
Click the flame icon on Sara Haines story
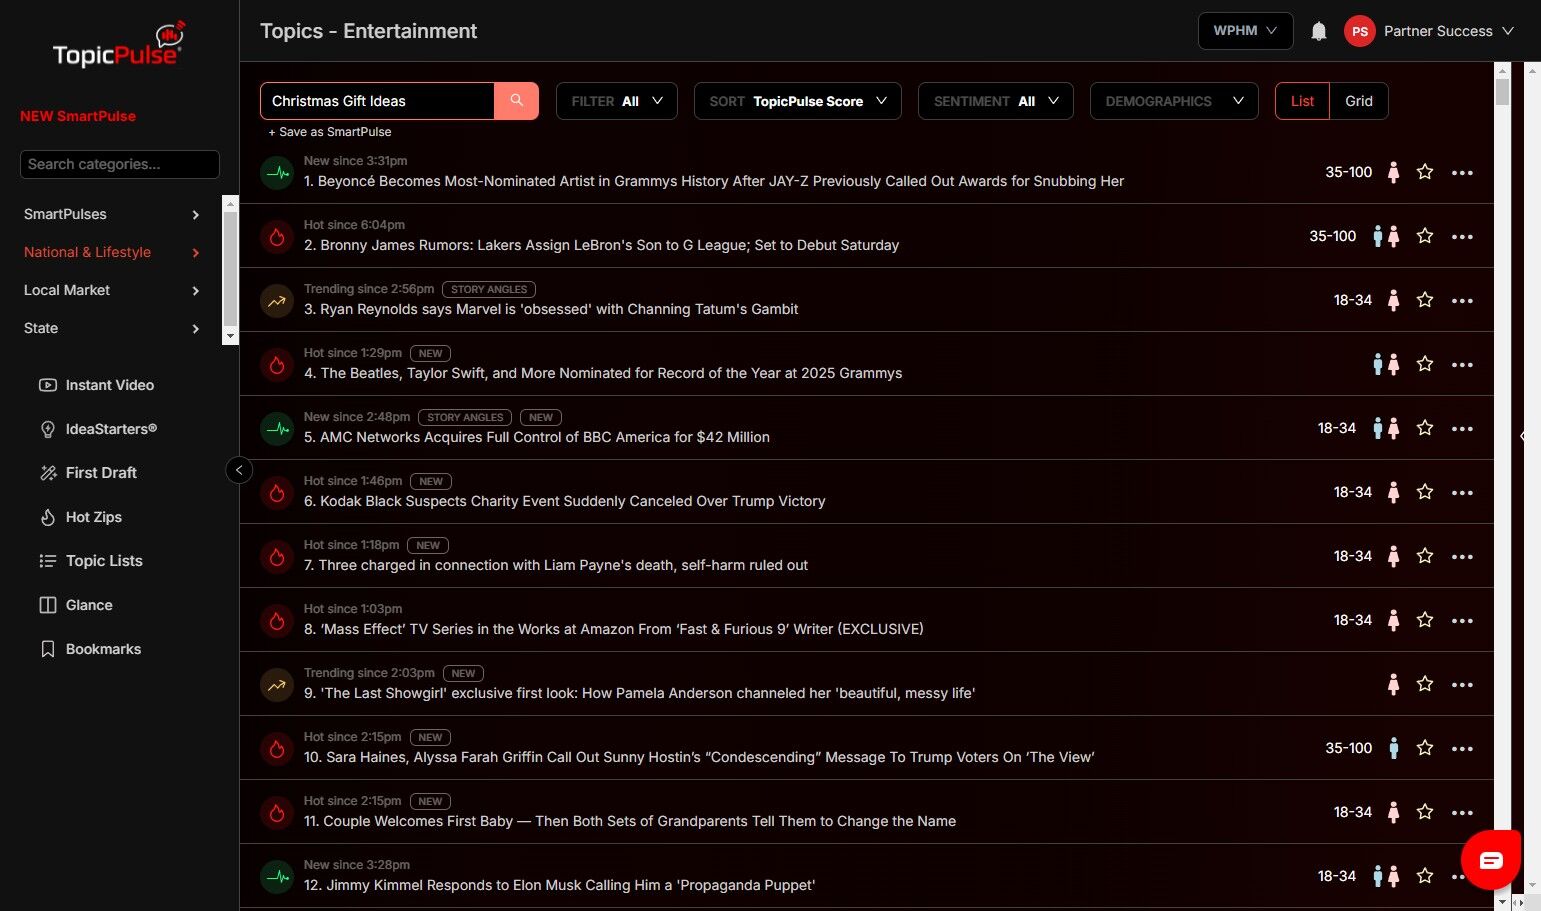pos(277,749)
